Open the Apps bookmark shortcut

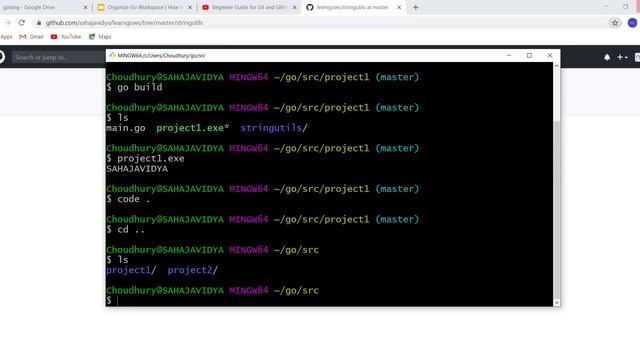[6, 37]
